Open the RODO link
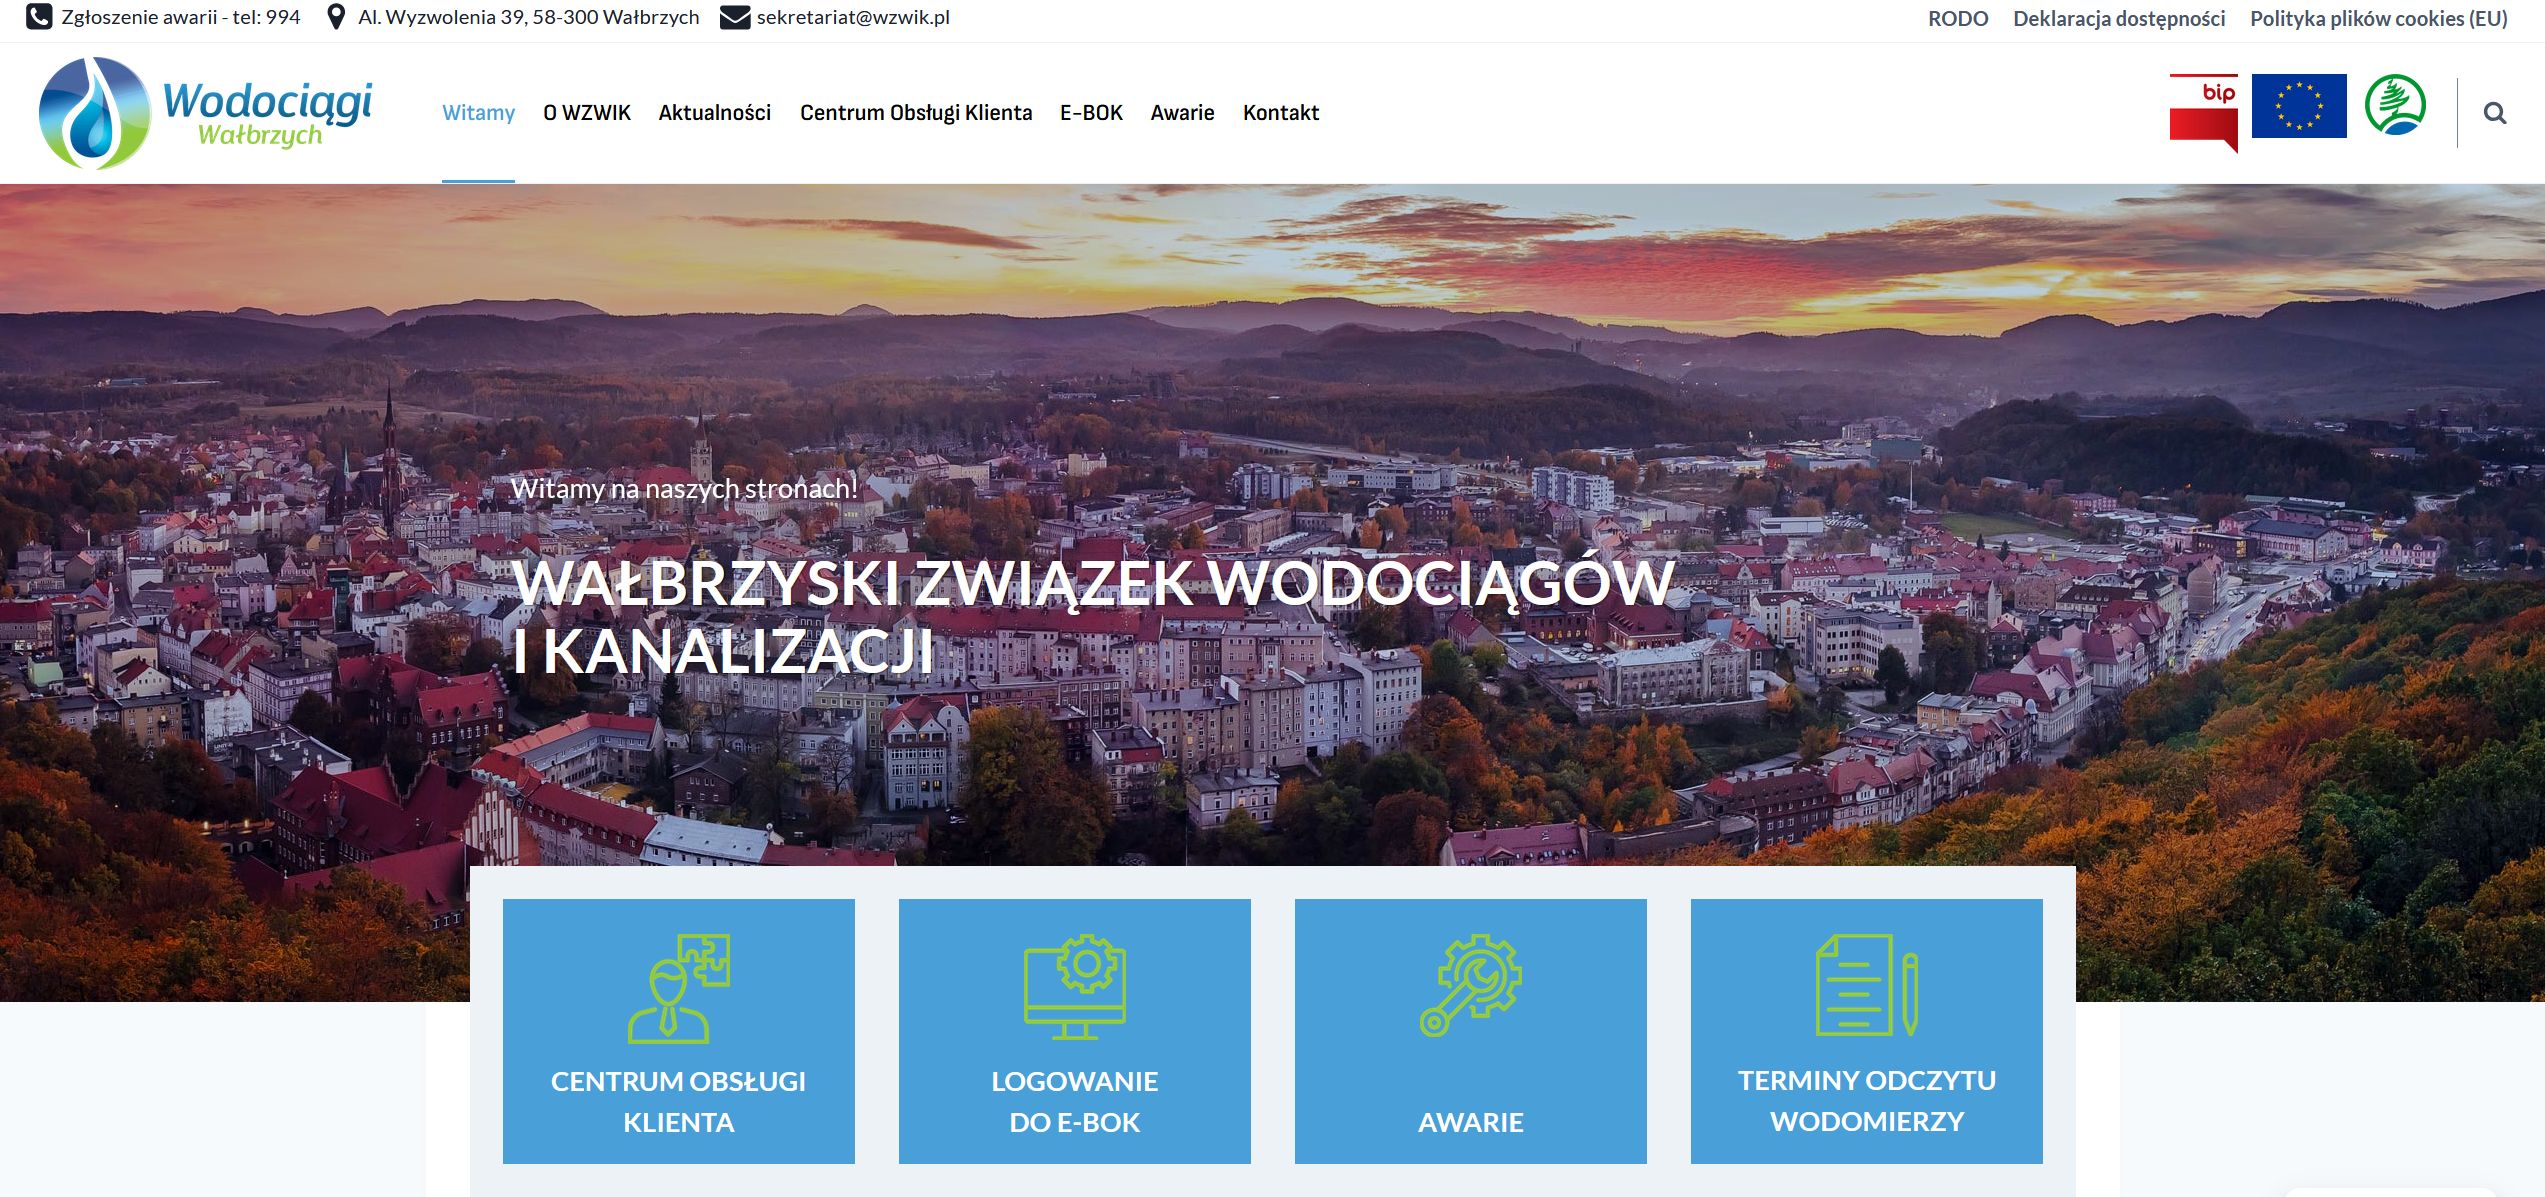This screenshot has height=1197, width=2545. 1957,18
